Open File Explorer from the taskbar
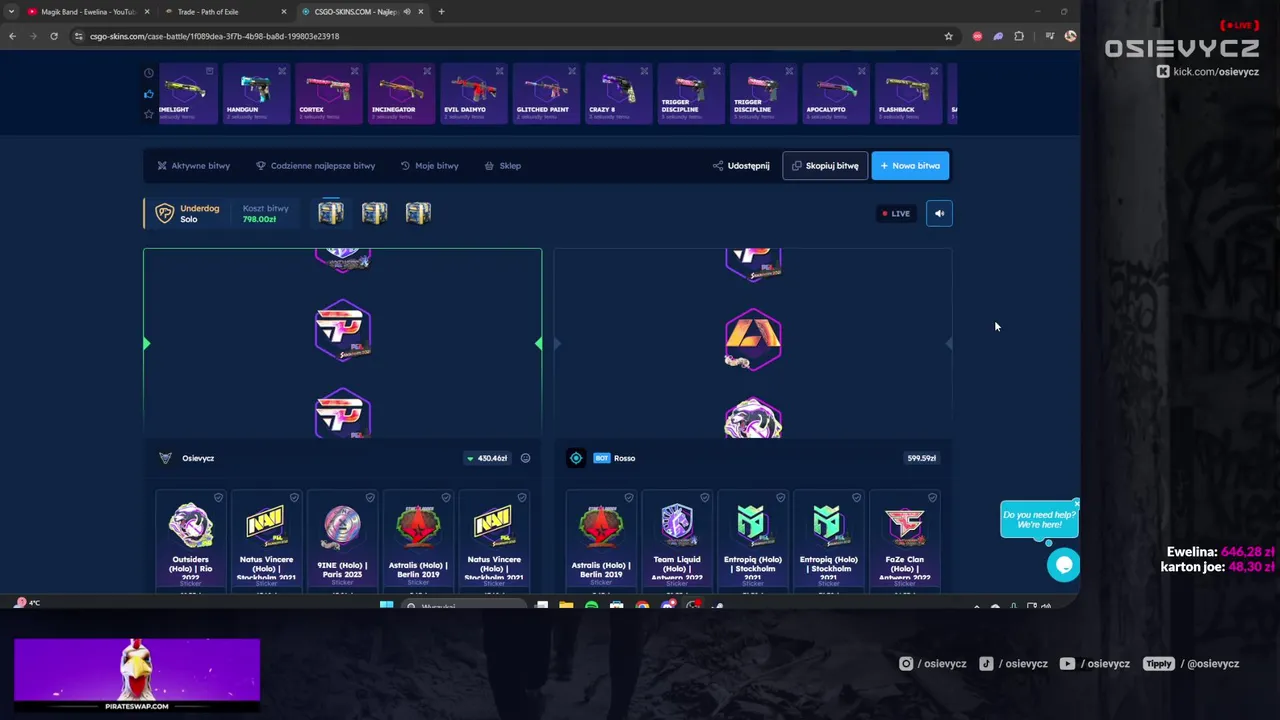This screenshot has width=1280, height=720. click(x=566, y=605)
